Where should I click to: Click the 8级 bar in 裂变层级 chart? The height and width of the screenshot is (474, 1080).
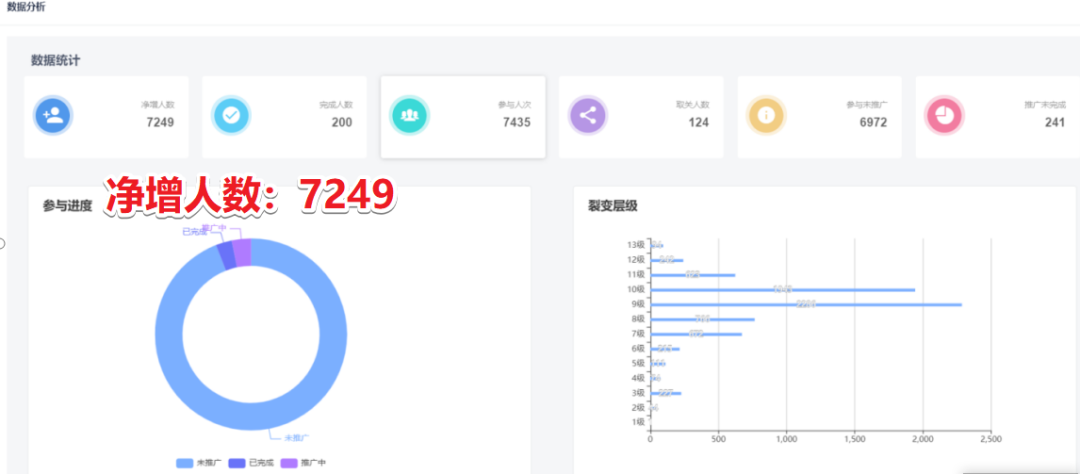pyautogui.click(x=703, y=319)
